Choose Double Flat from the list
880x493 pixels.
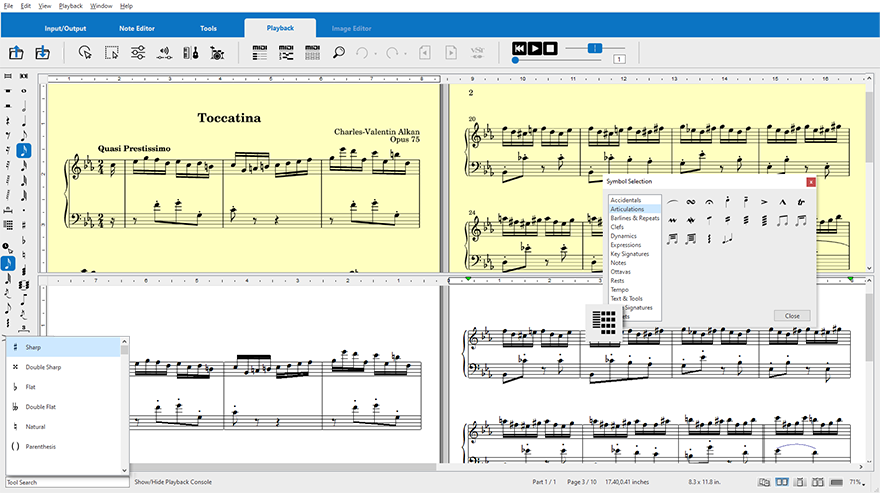click(x=63, y=407)
